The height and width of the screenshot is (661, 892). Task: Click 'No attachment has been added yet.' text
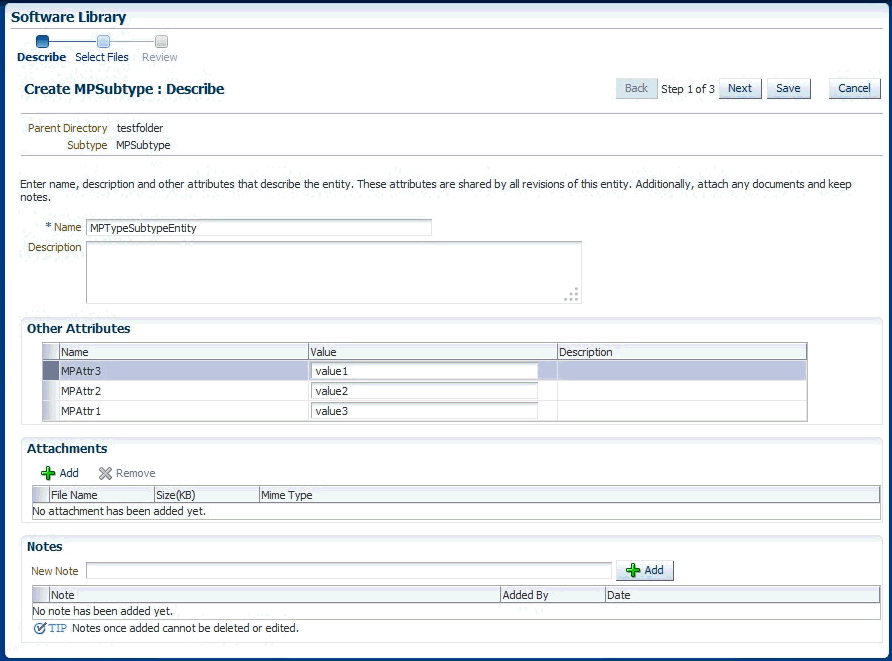[119, 511]
